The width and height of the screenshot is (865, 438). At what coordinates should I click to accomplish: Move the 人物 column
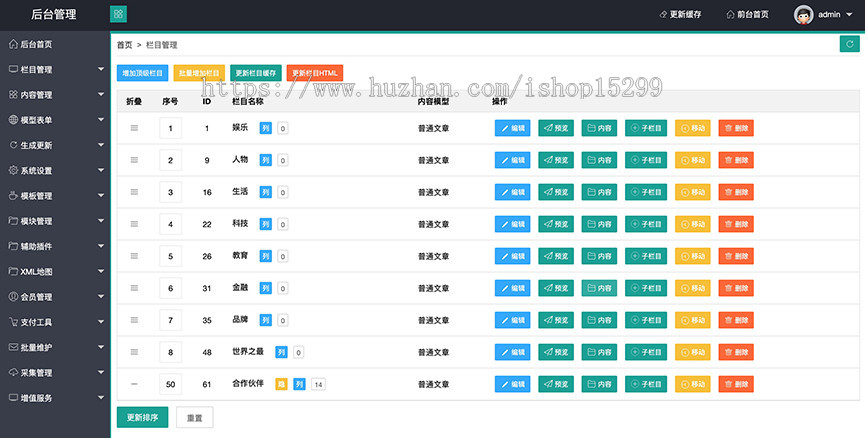693,160
